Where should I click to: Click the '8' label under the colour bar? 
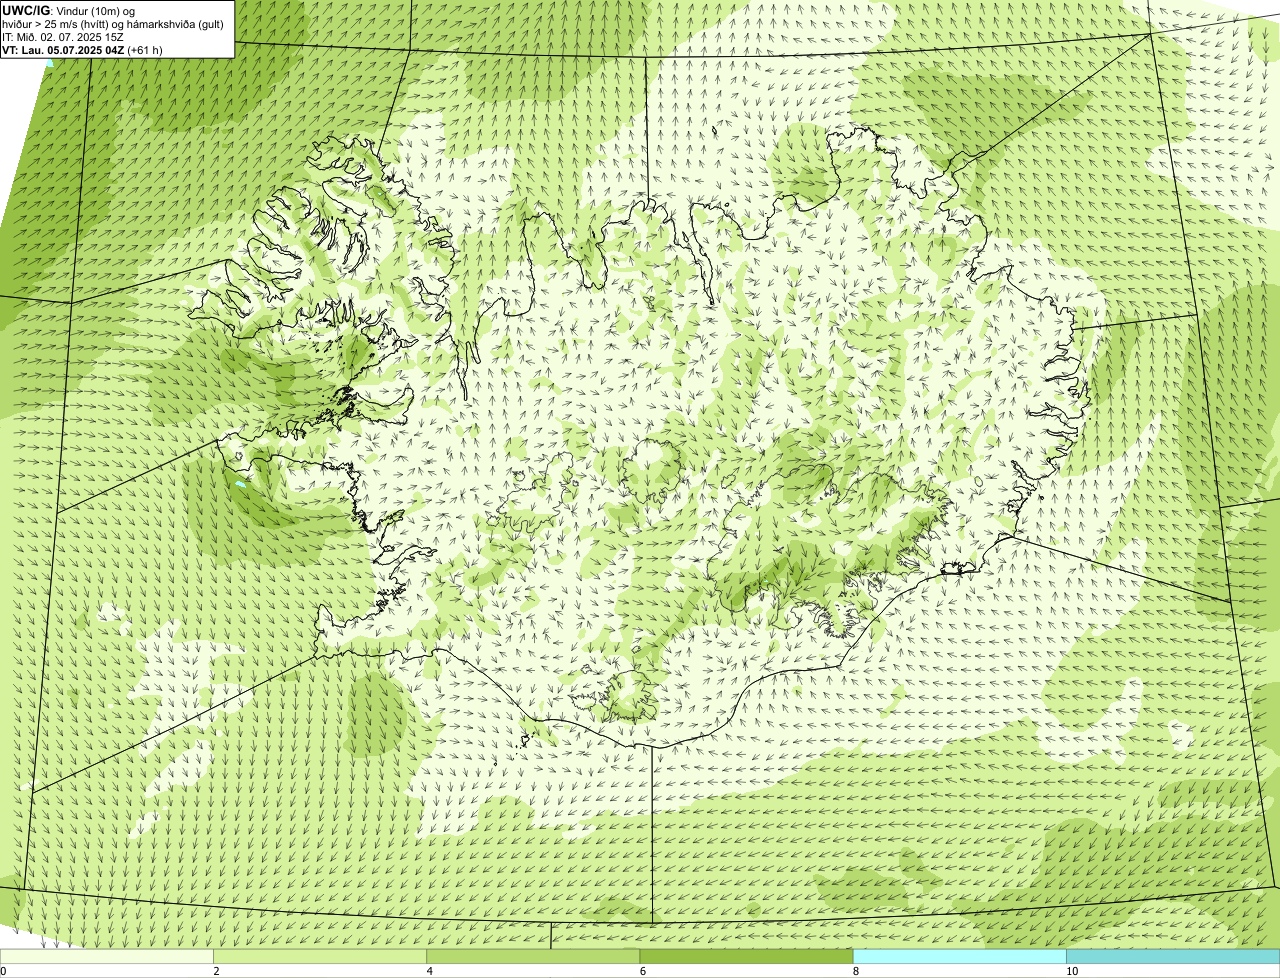856,971
